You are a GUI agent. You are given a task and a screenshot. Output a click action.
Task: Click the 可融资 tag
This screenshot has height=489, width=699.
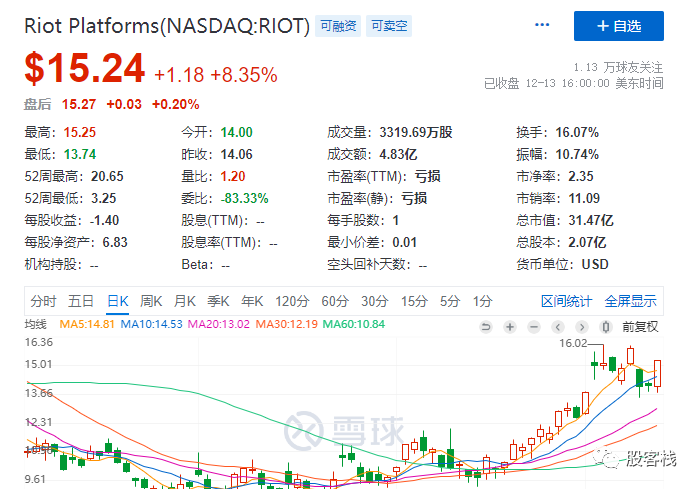(338, 26)
